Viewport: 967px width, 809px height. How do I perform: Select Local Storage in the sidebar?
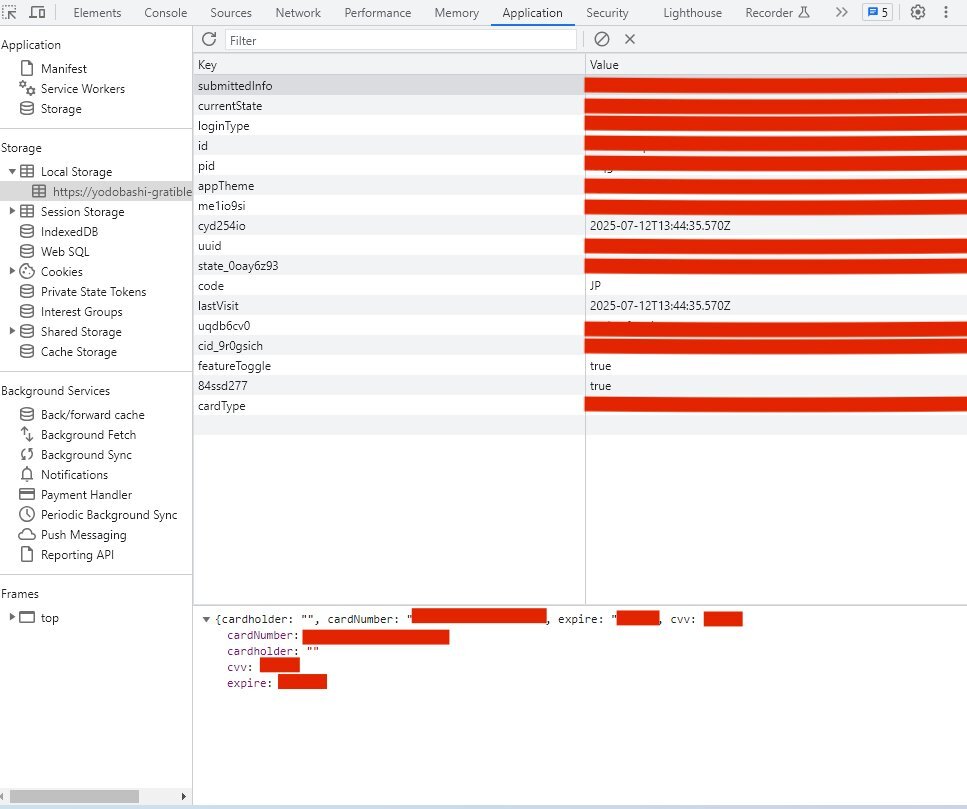tap(76, 171)
